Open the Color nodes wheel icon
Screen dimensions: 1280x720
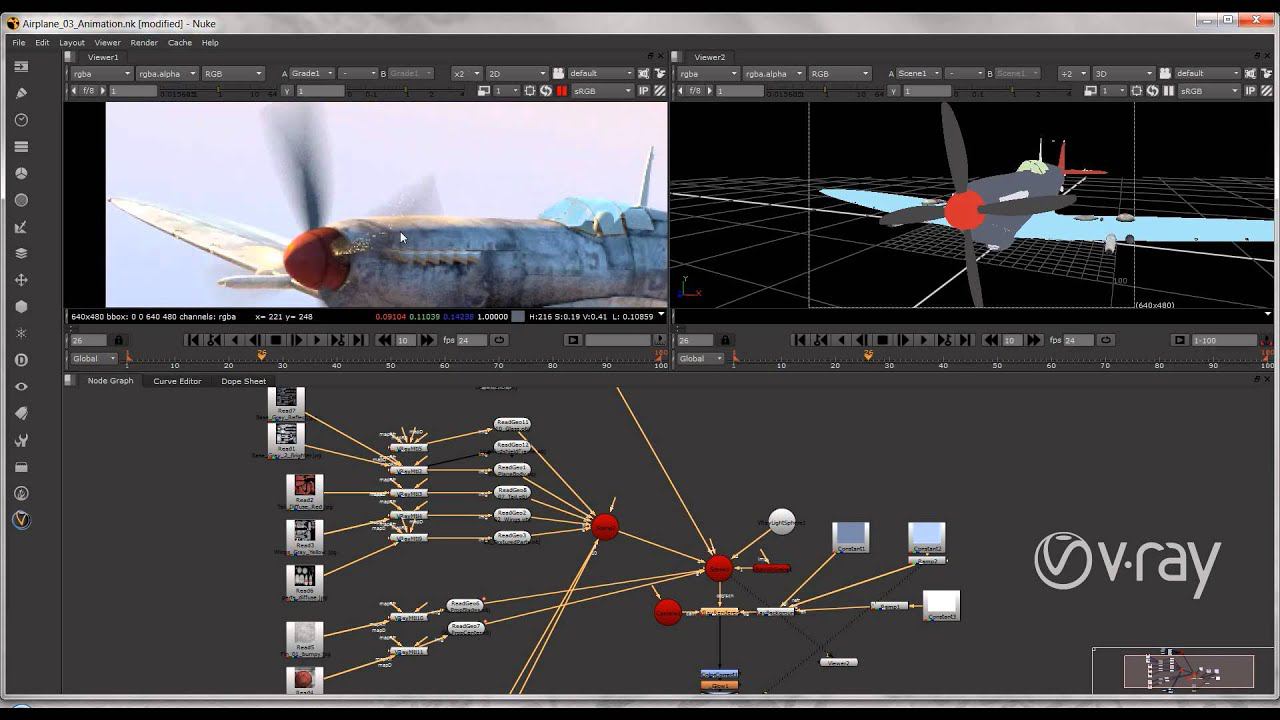pyautogui.click(x=21, y=173)
